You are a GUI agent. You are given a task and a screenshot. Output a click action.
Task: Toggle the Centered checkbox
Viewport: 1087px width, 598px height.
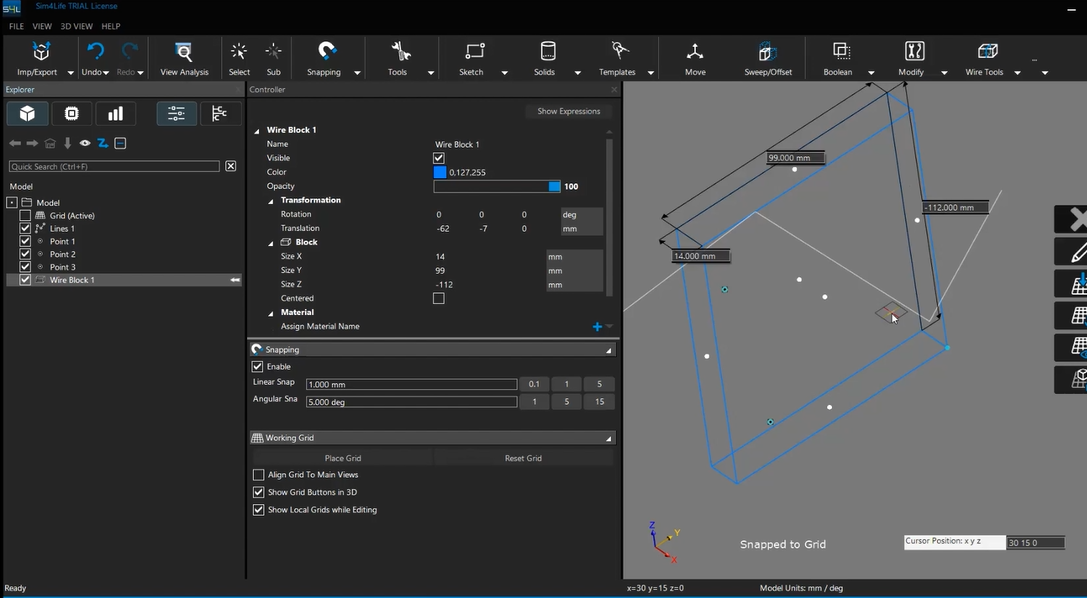(438, 298)
